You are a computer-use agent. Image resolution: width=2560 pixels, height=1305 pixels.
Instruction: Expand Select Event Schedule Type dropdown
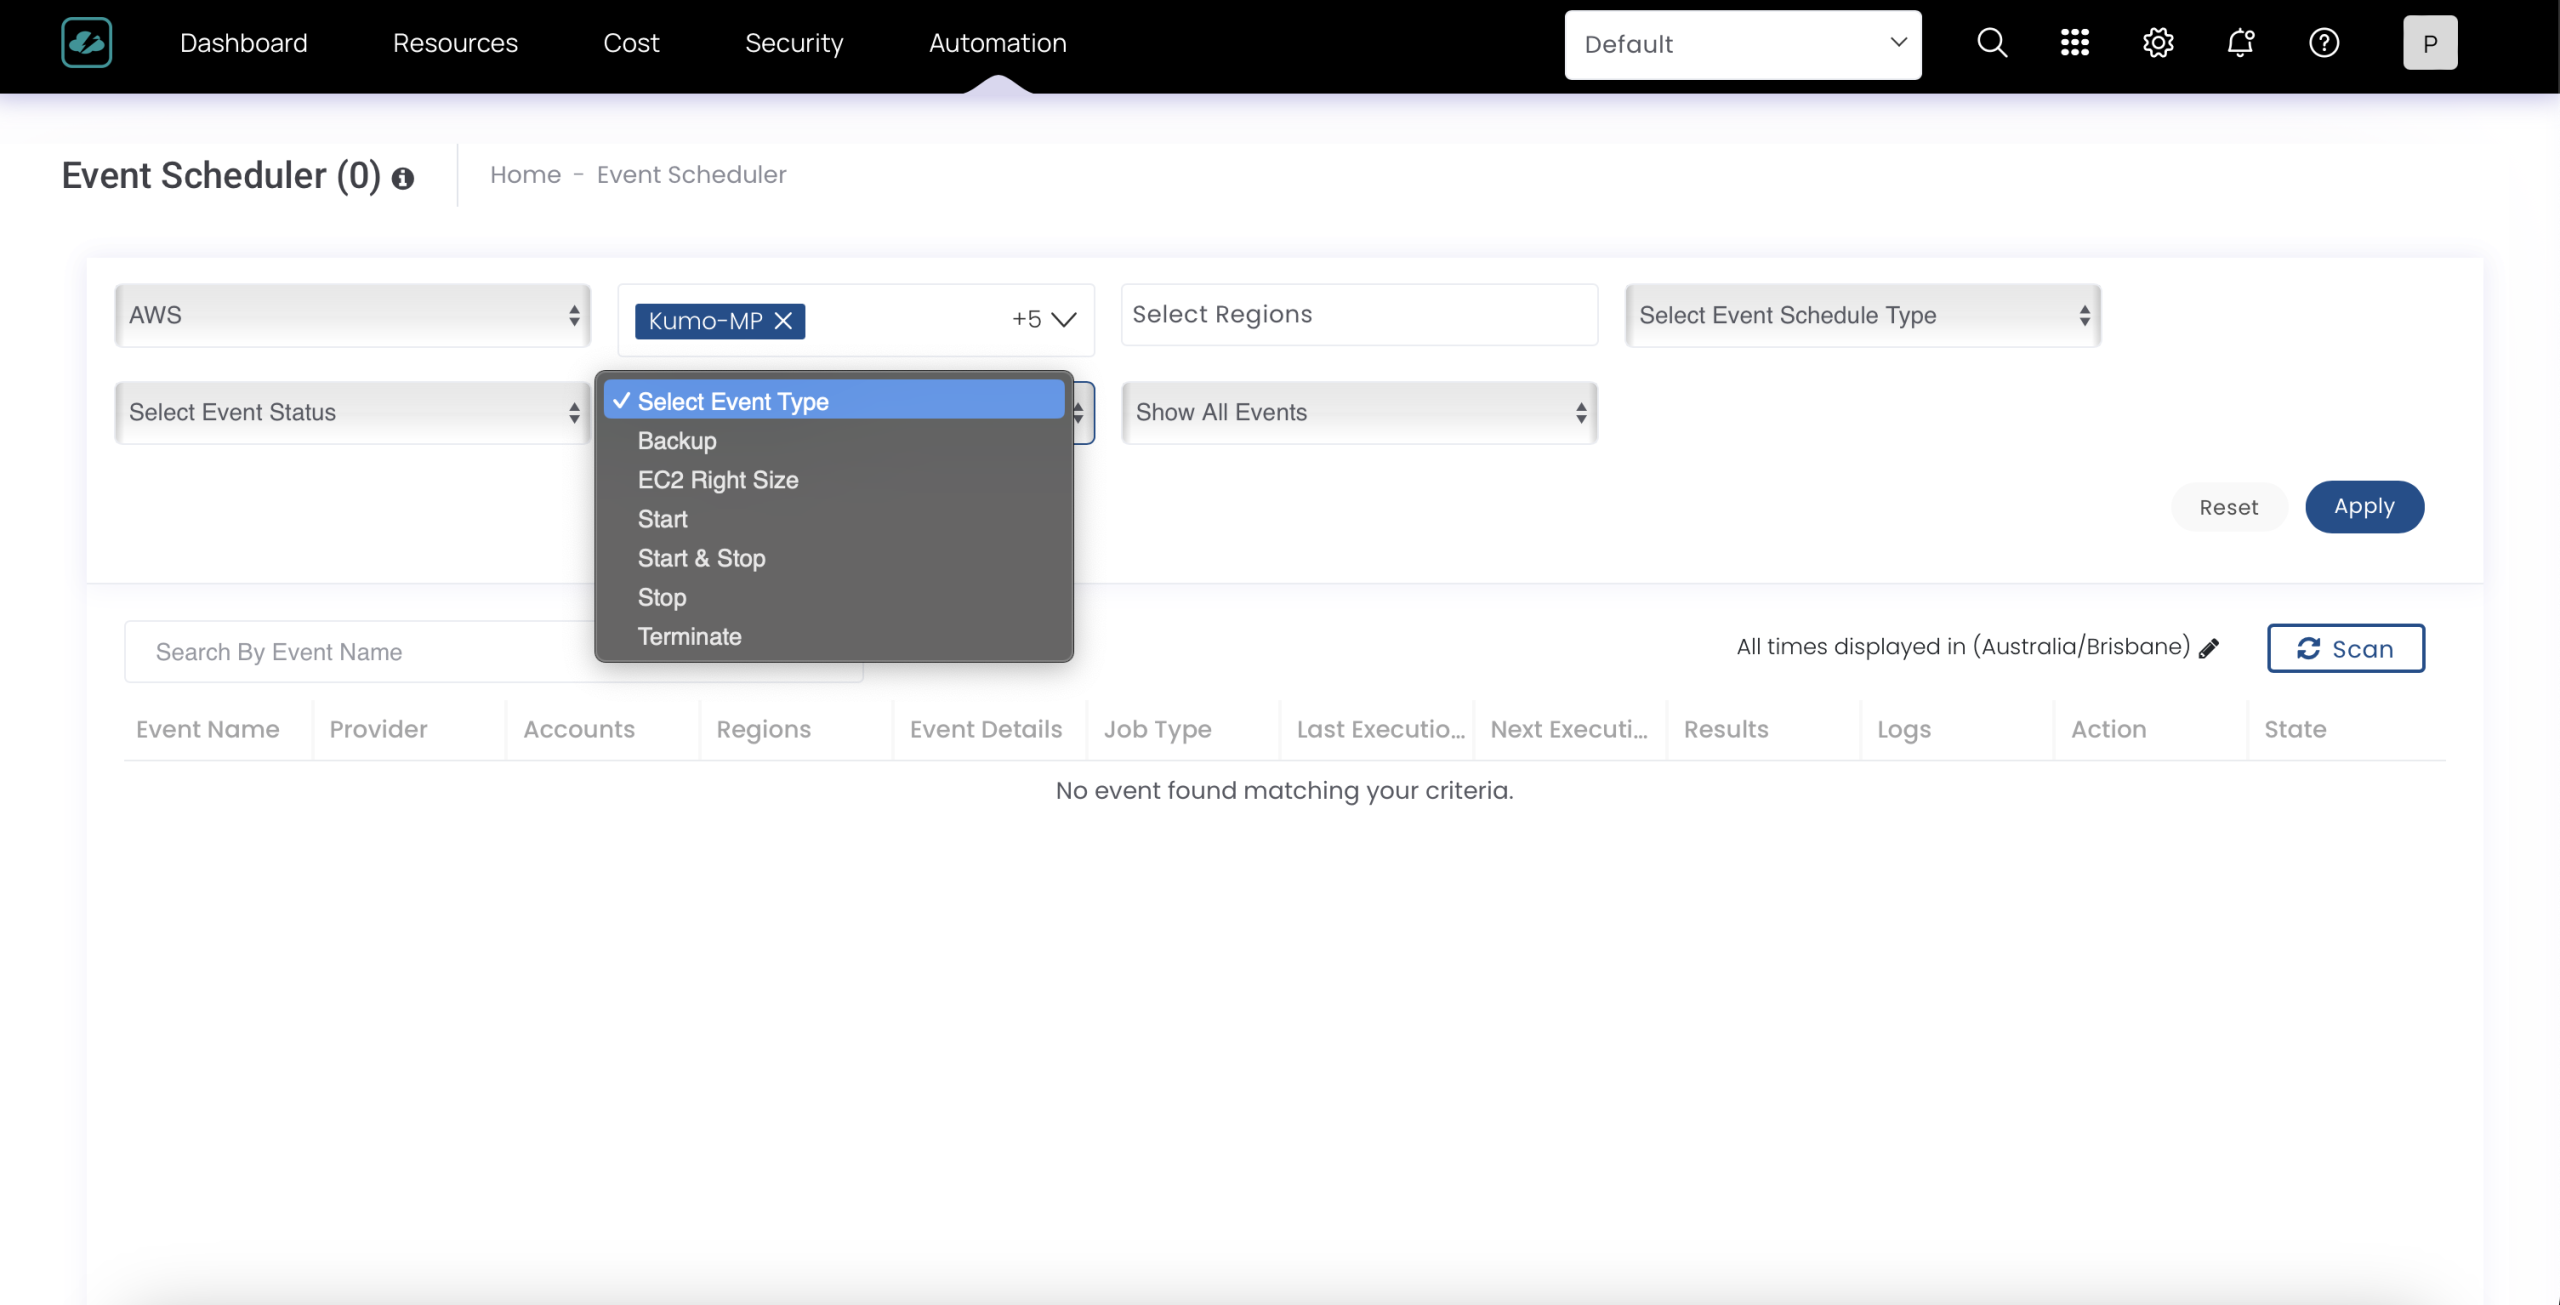tap(1862, 316)
